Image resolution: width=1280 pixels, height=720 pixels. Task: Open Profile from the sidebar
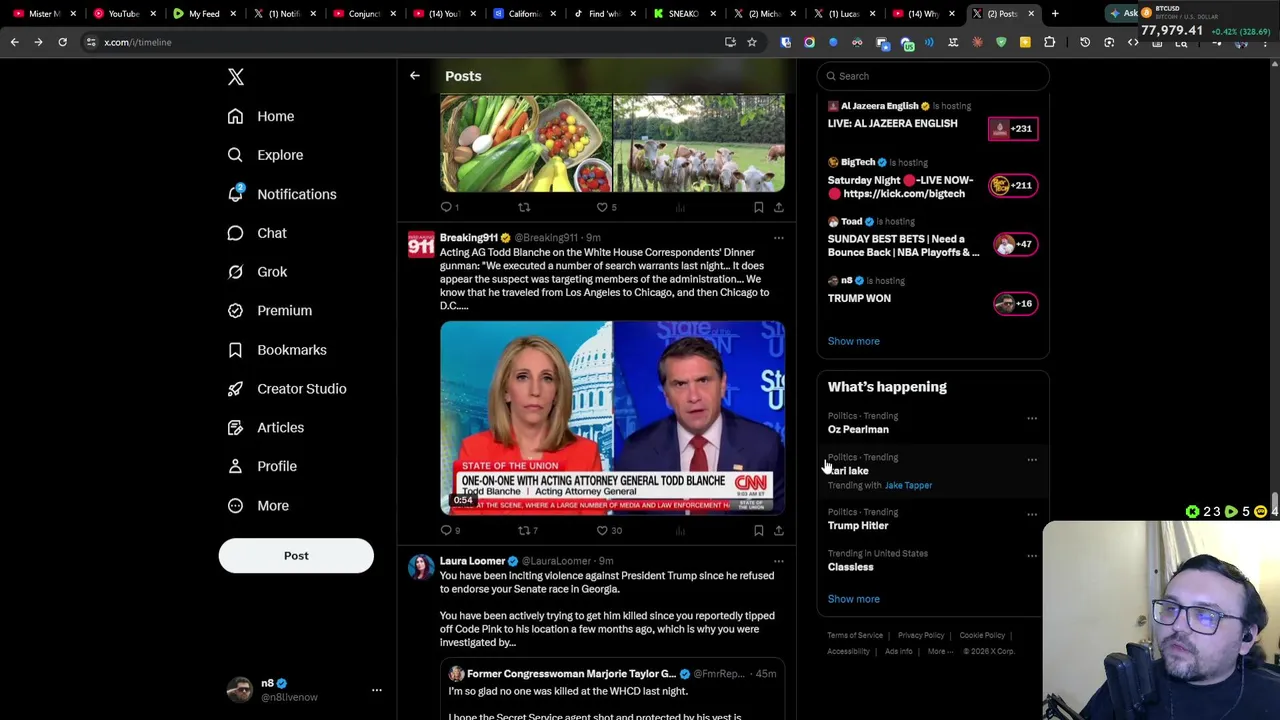262,466
